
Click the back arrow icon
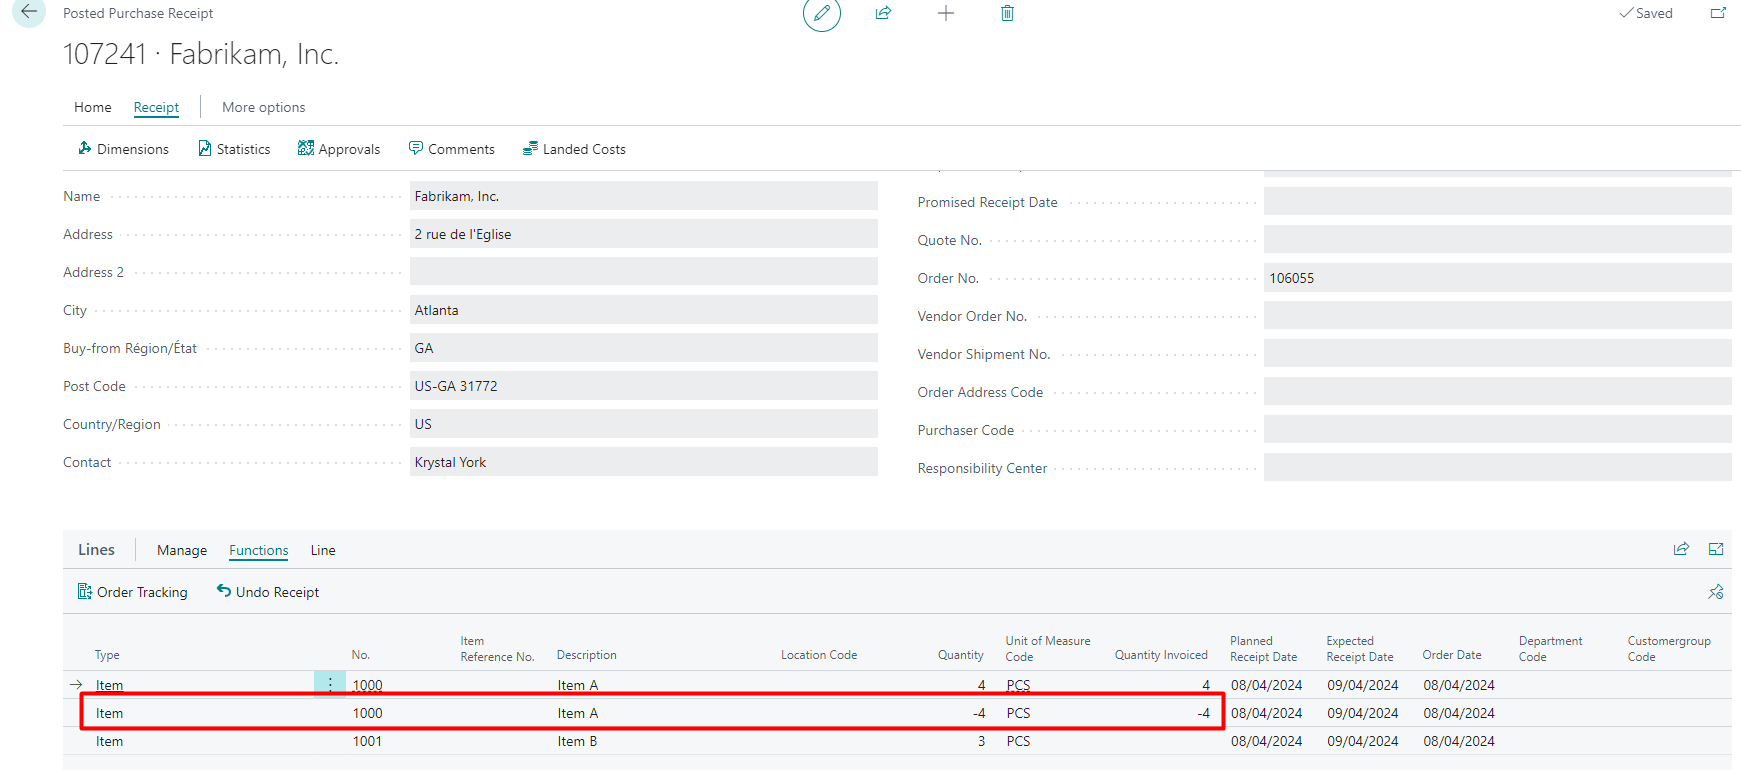tap(29, 12)
